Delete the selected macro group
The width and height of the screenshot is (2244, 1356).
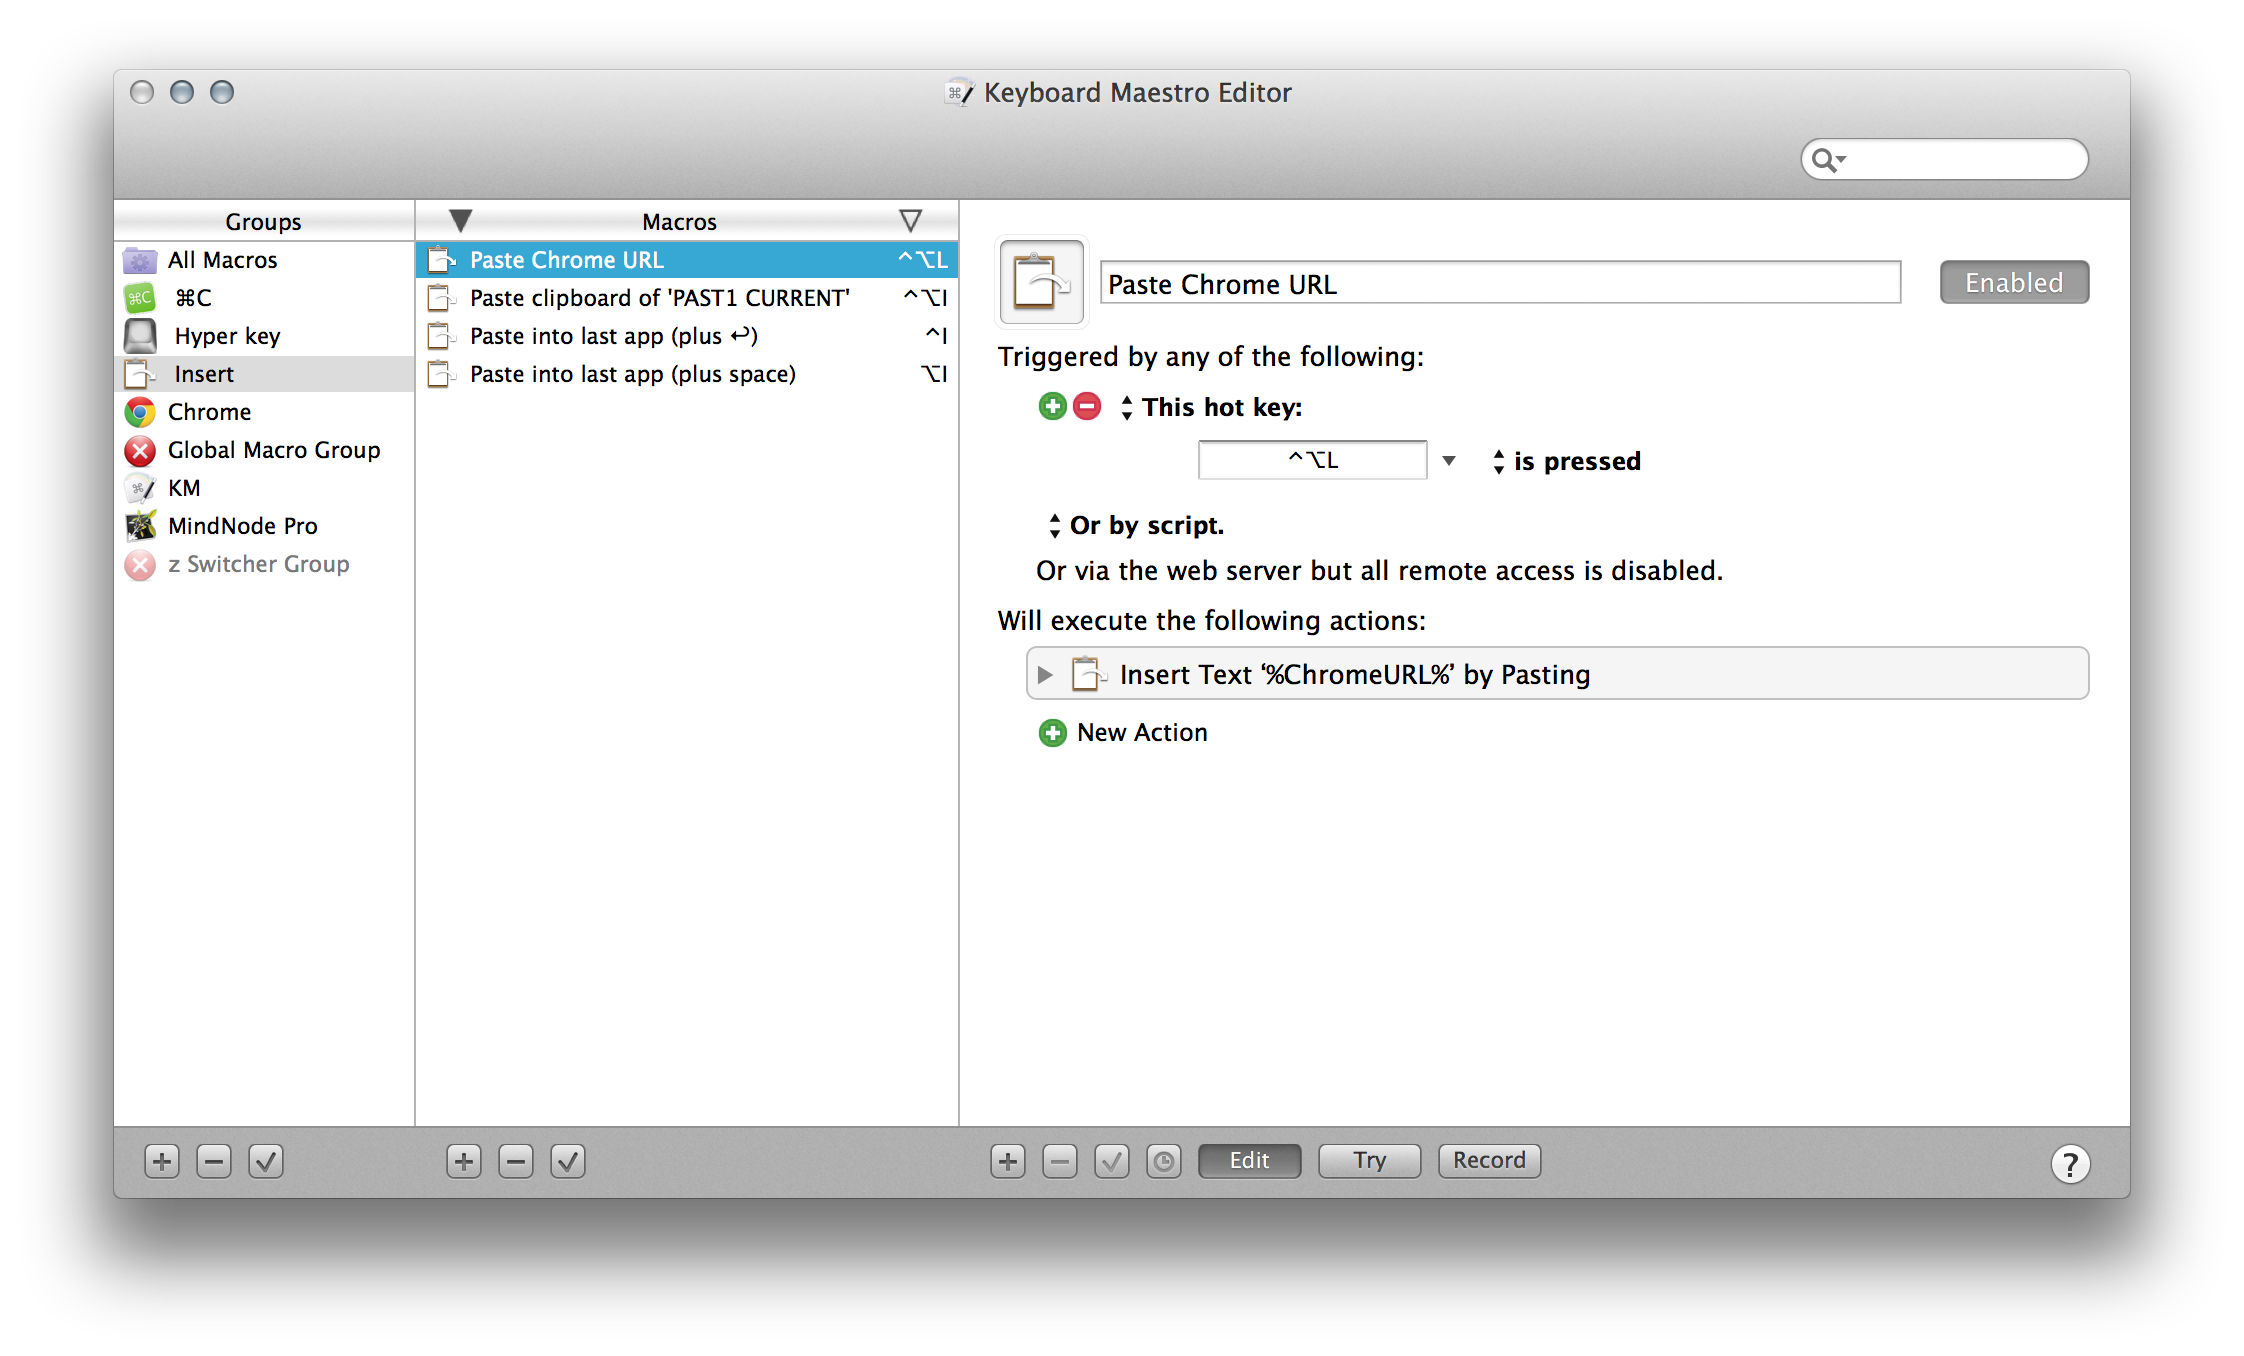214,1161
